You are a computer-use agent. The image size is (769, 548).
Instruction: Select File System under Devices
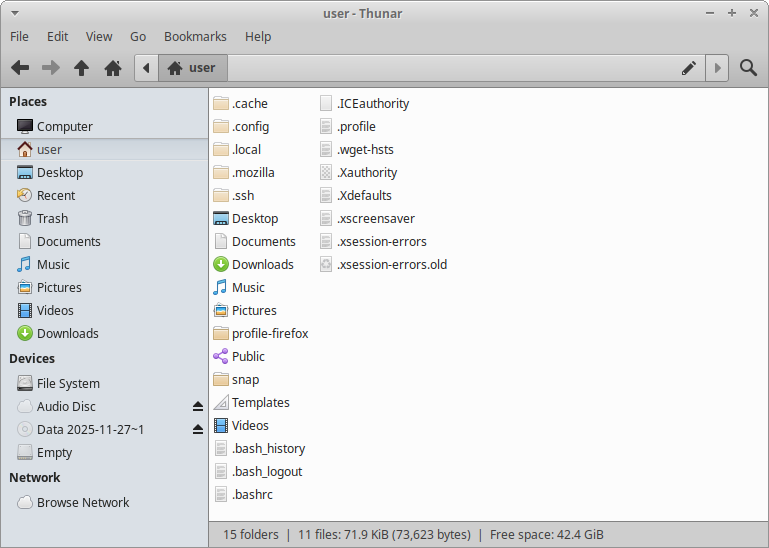click(104, 384)
